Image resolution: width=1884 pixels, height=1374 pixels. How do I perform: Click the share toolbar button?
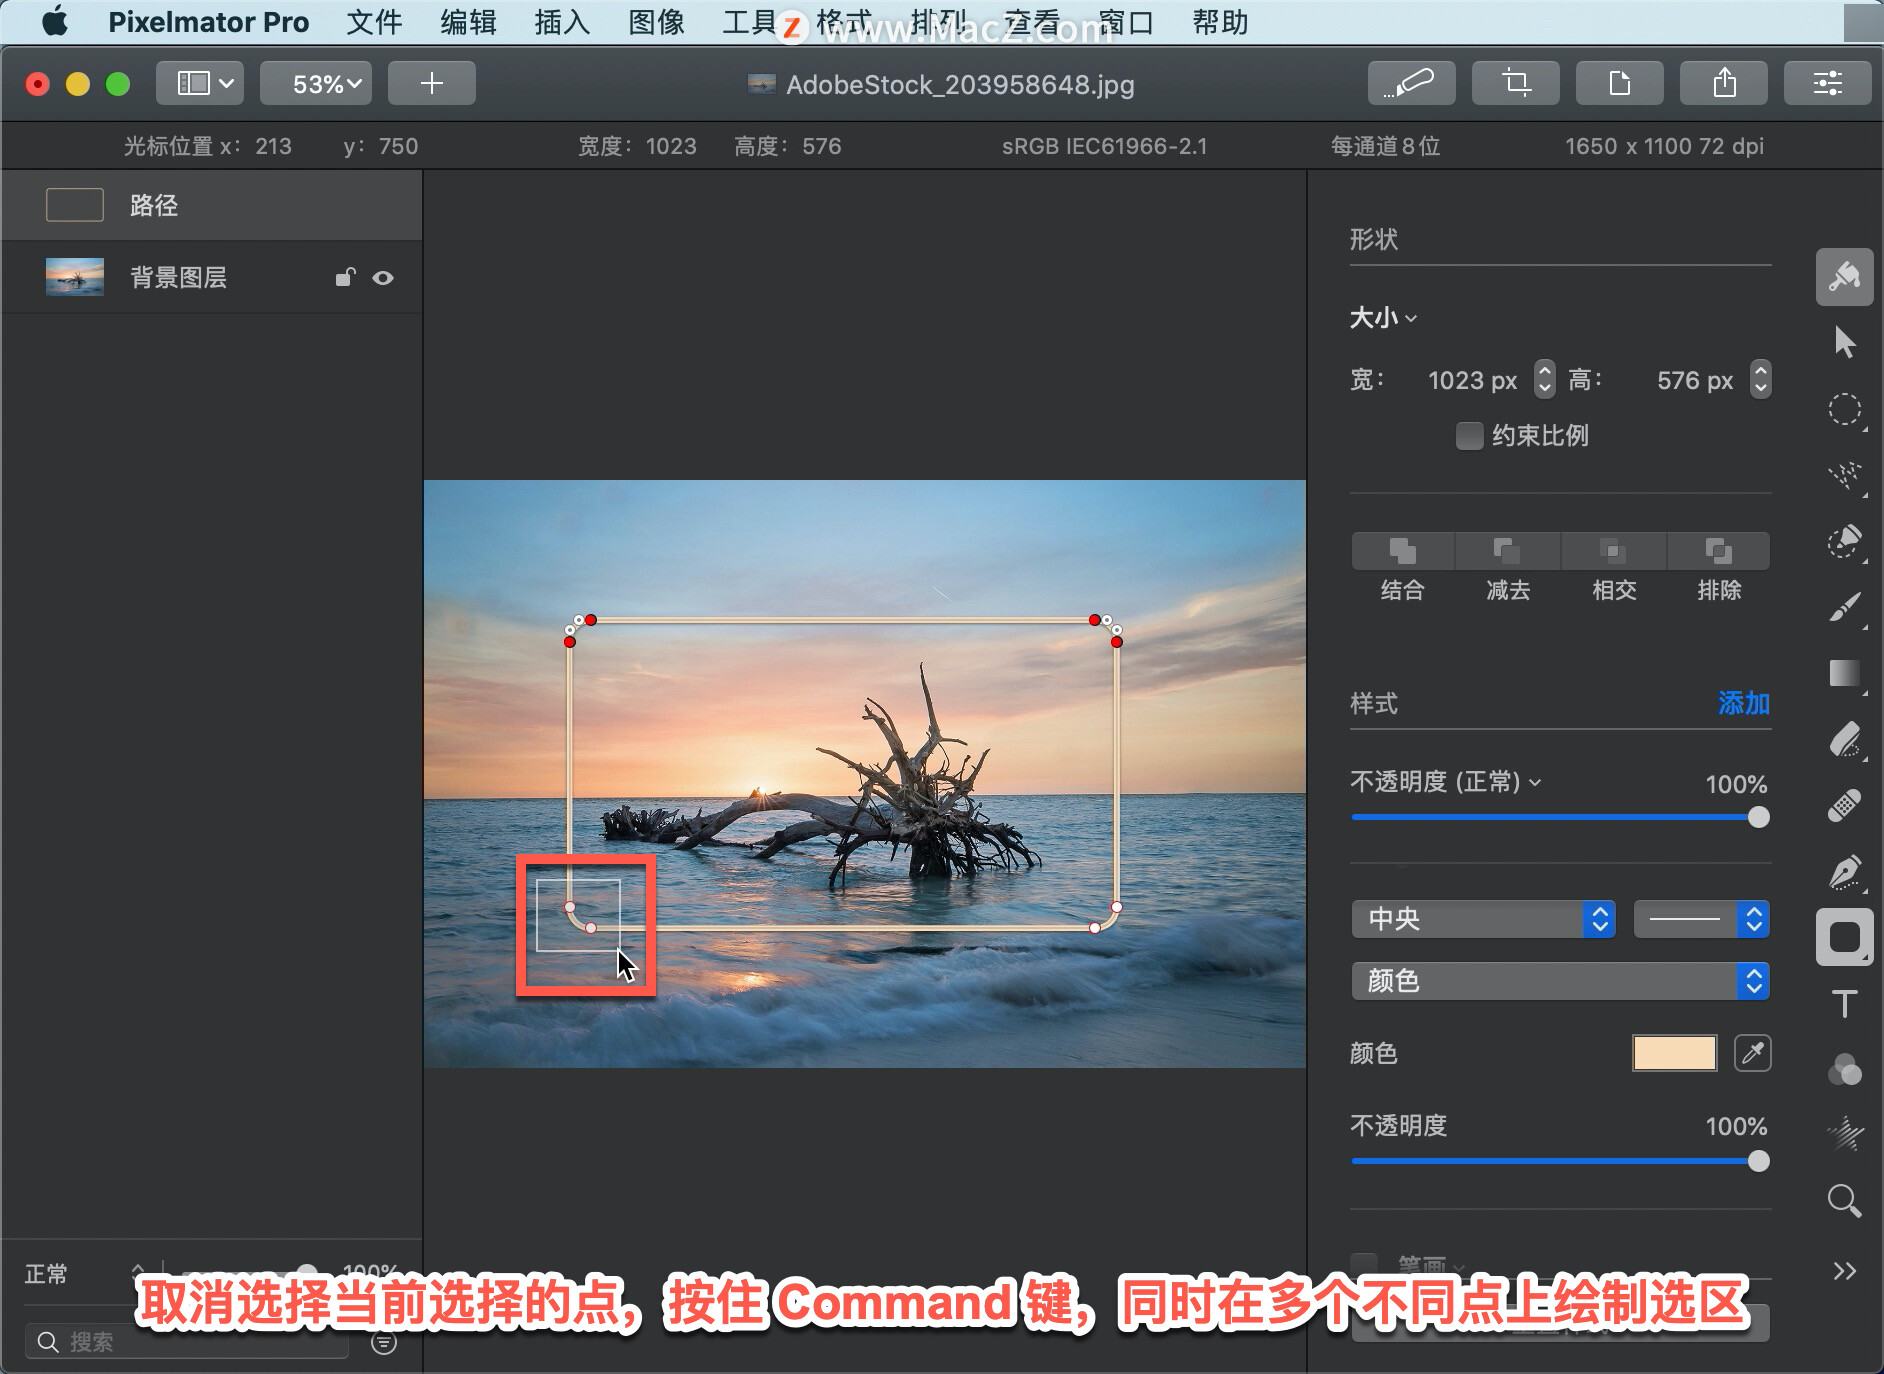click(1723, 83)
